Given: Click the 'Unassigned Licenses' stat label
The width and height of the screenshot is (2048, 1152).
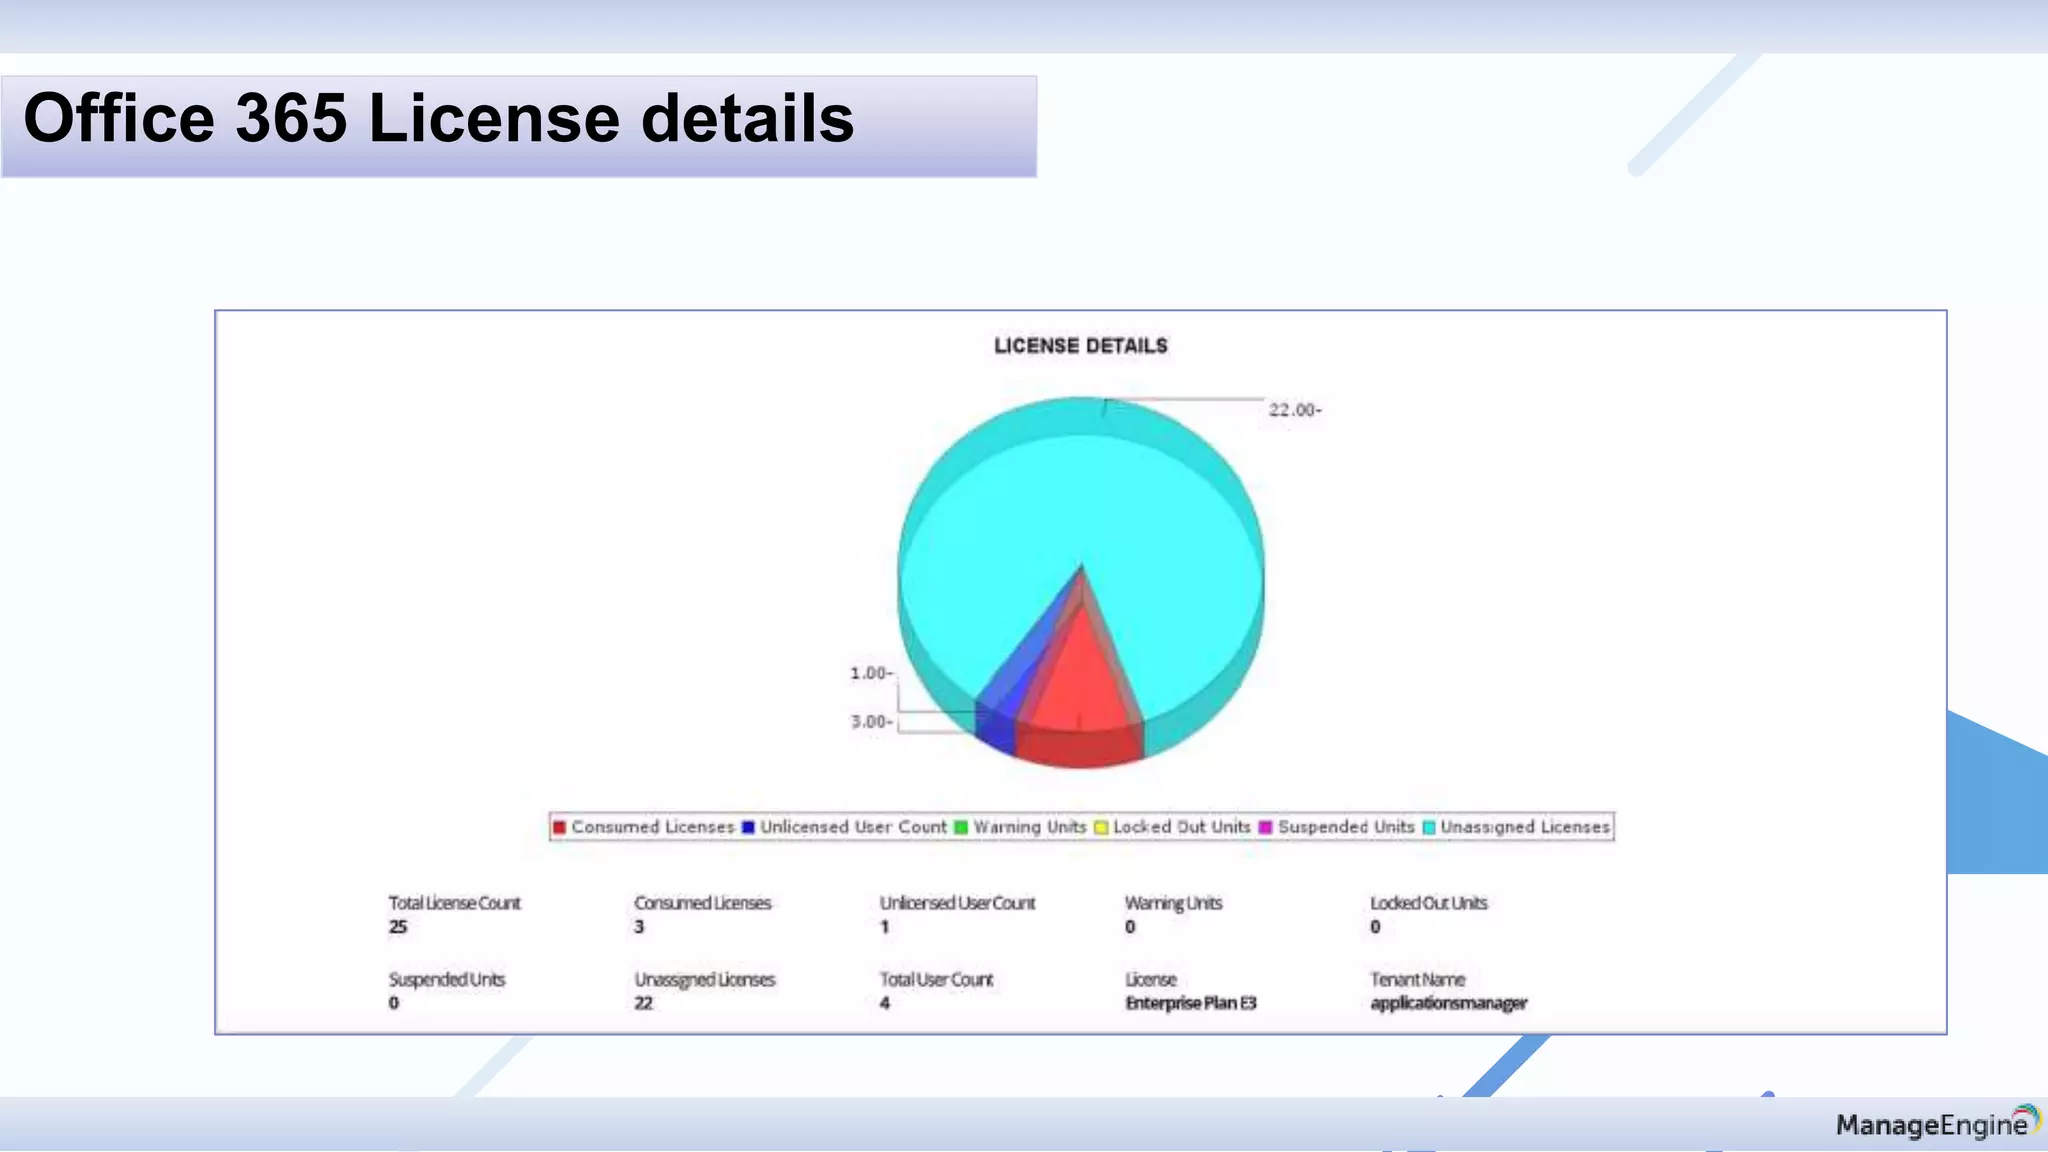Looking at the screenshot, I should point(705,980).
